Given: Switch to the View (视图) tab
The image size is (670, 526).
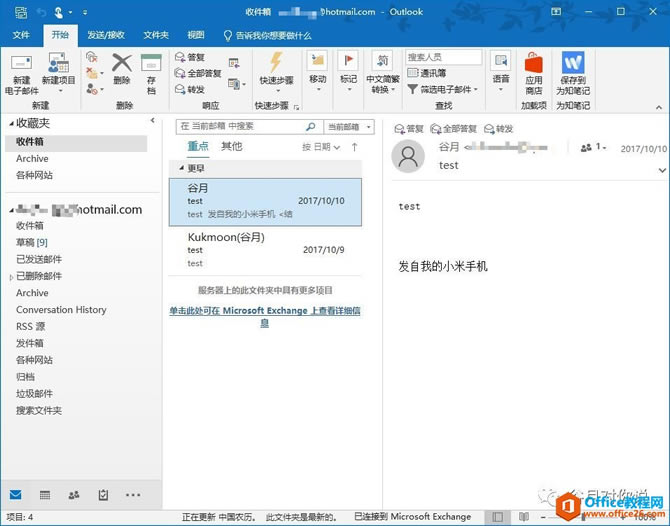Looking at the screenshot, I should click(x=196, y=35).
